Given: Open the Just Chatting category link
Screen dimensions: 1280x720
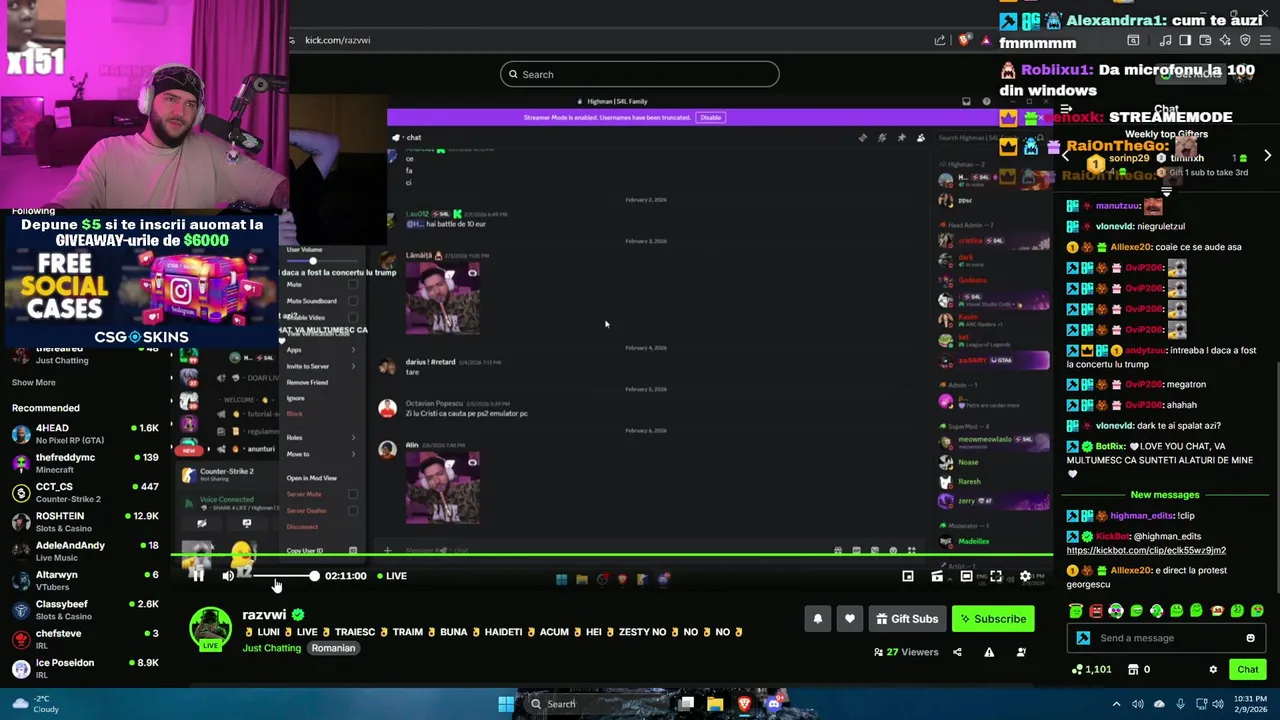Looking at the screenshot, I should (271, 648).
